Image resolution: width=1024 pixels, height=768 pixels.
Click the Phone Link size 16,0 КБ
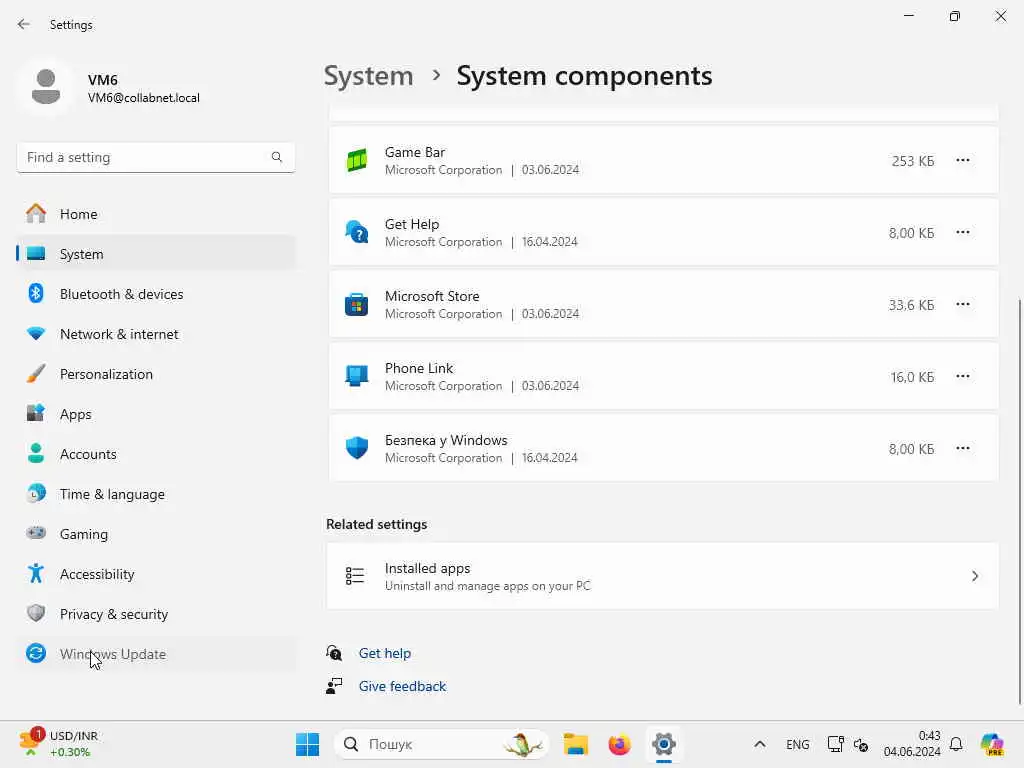(912, 377)
